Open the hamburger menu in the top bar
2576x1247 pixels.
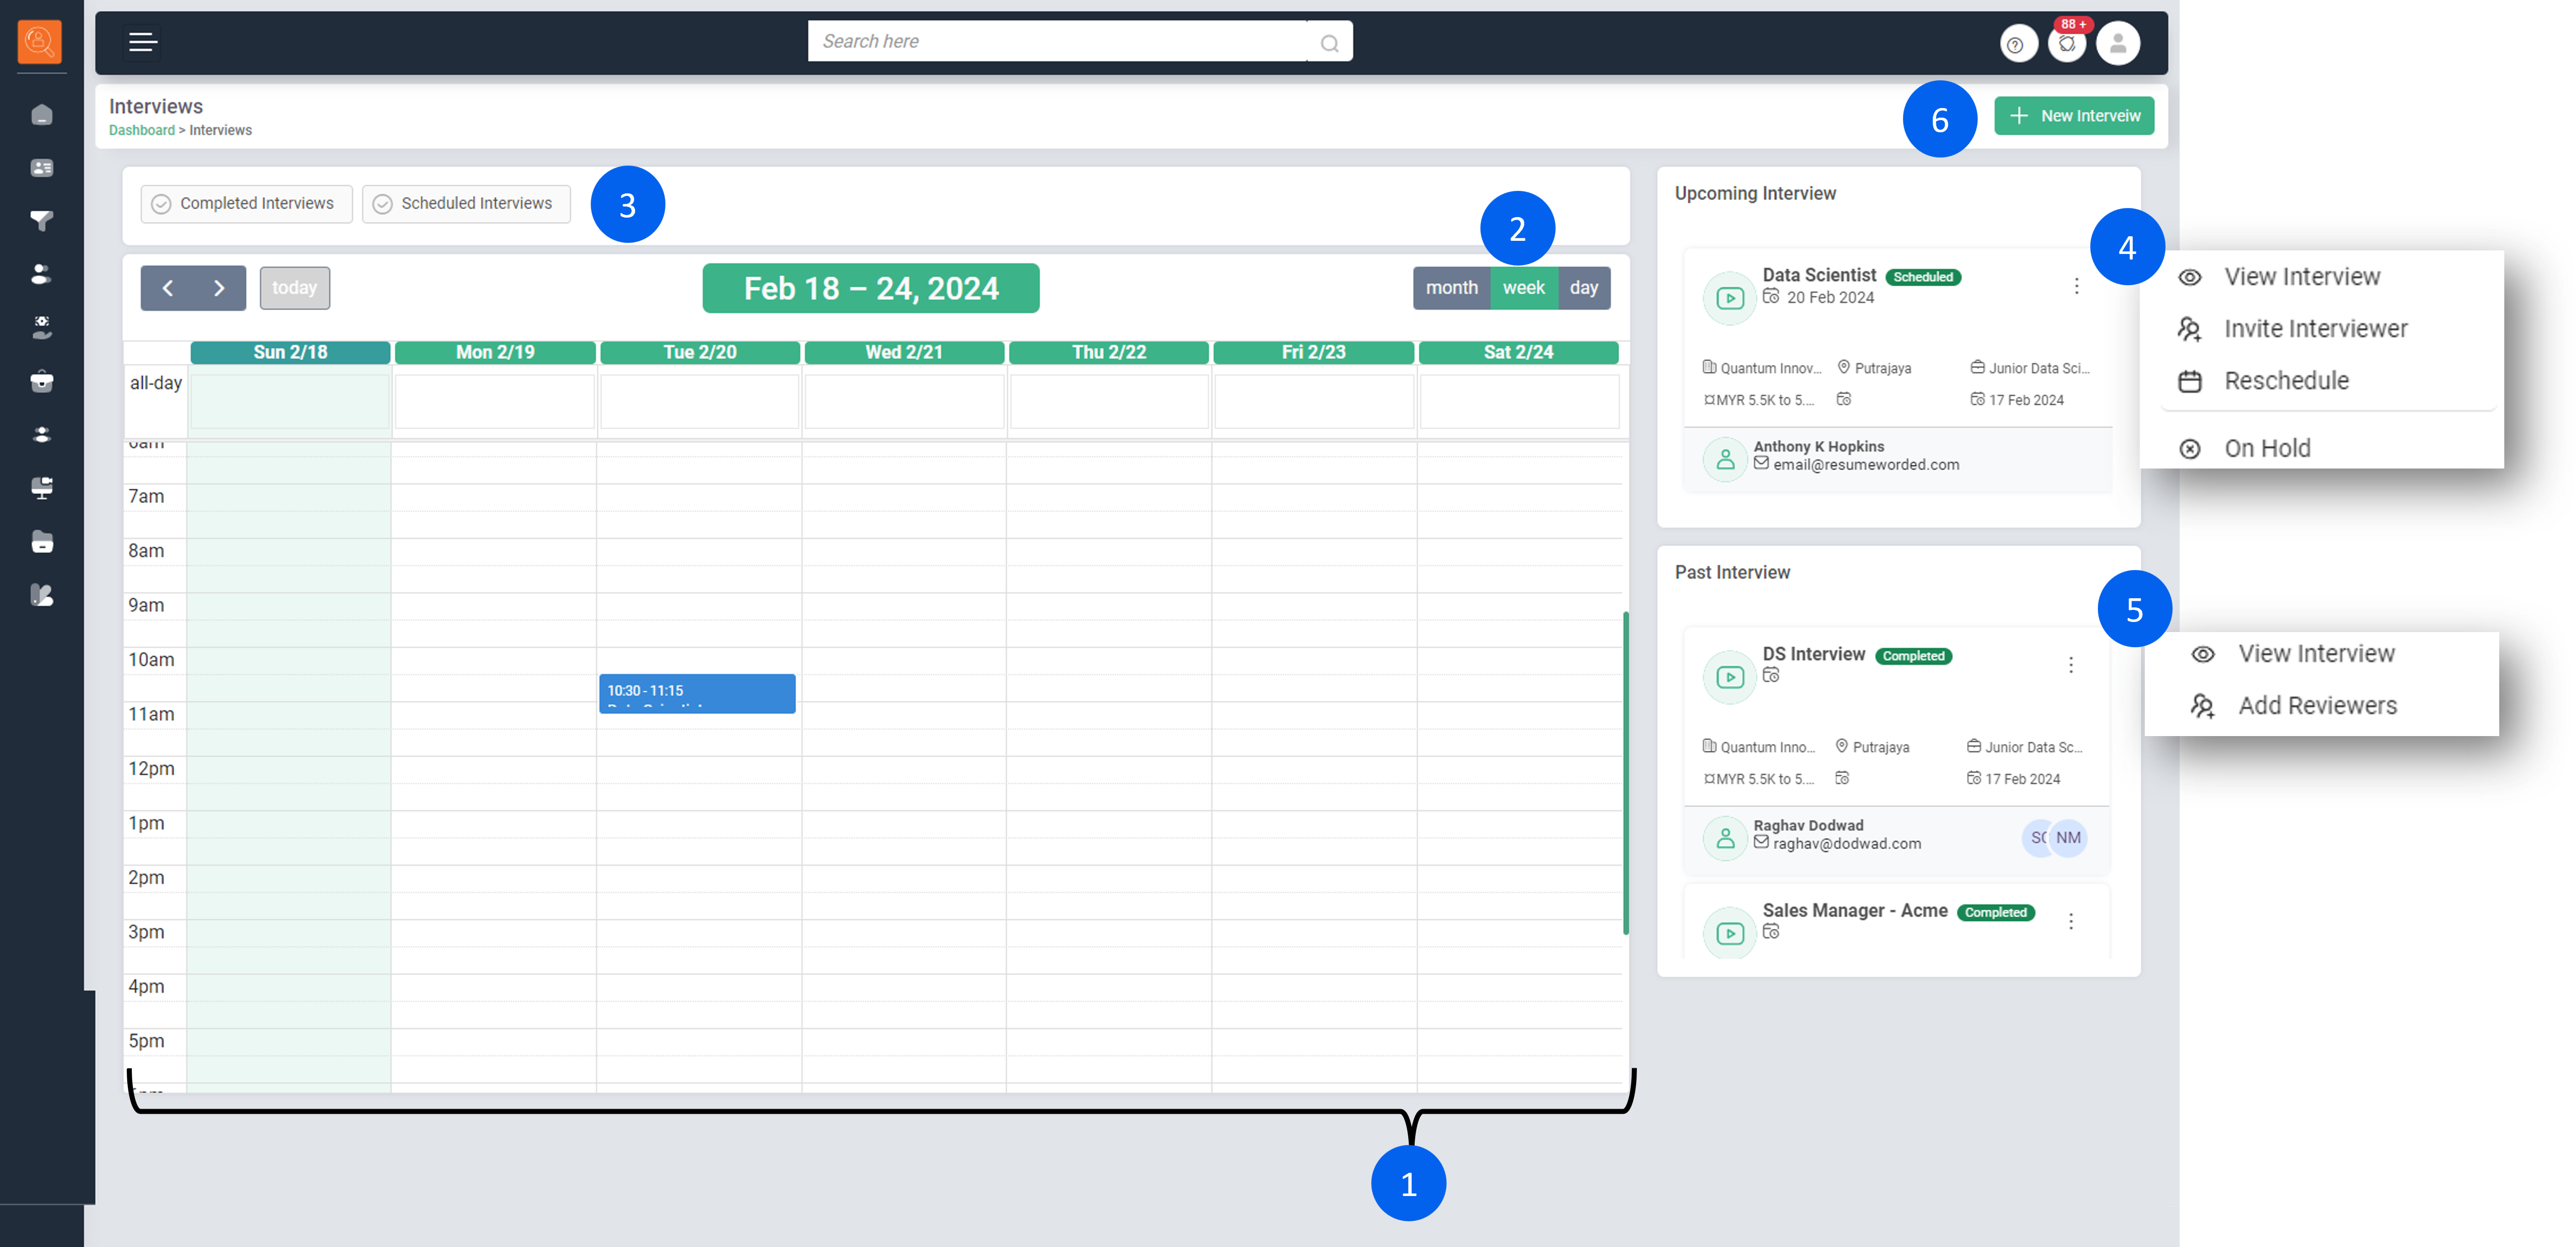143,42
